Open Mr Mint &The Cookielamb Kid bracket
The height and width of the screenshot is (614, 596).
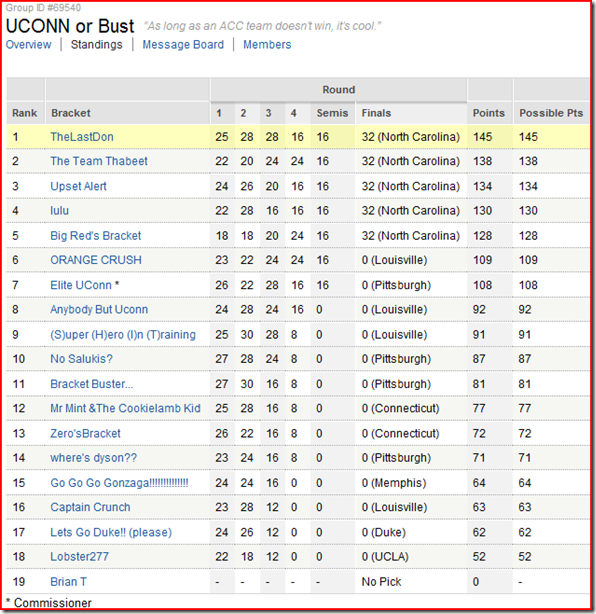[125, 408]
